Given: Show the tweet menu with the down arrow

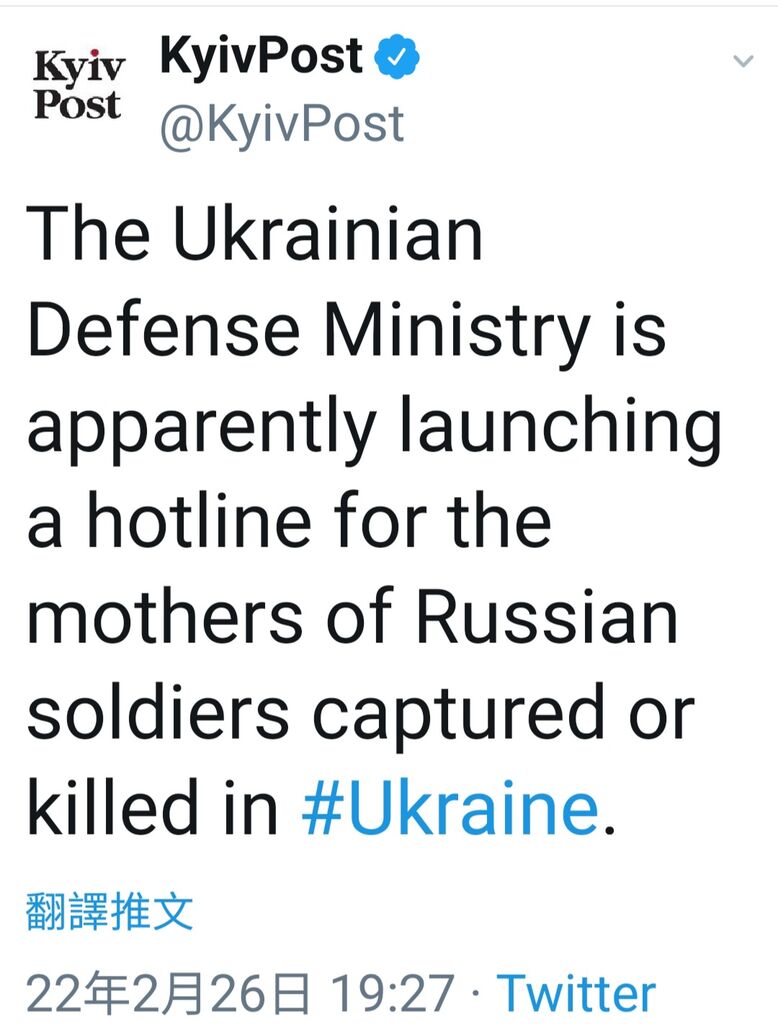Looking at the screenshot, I should point(743,61).
